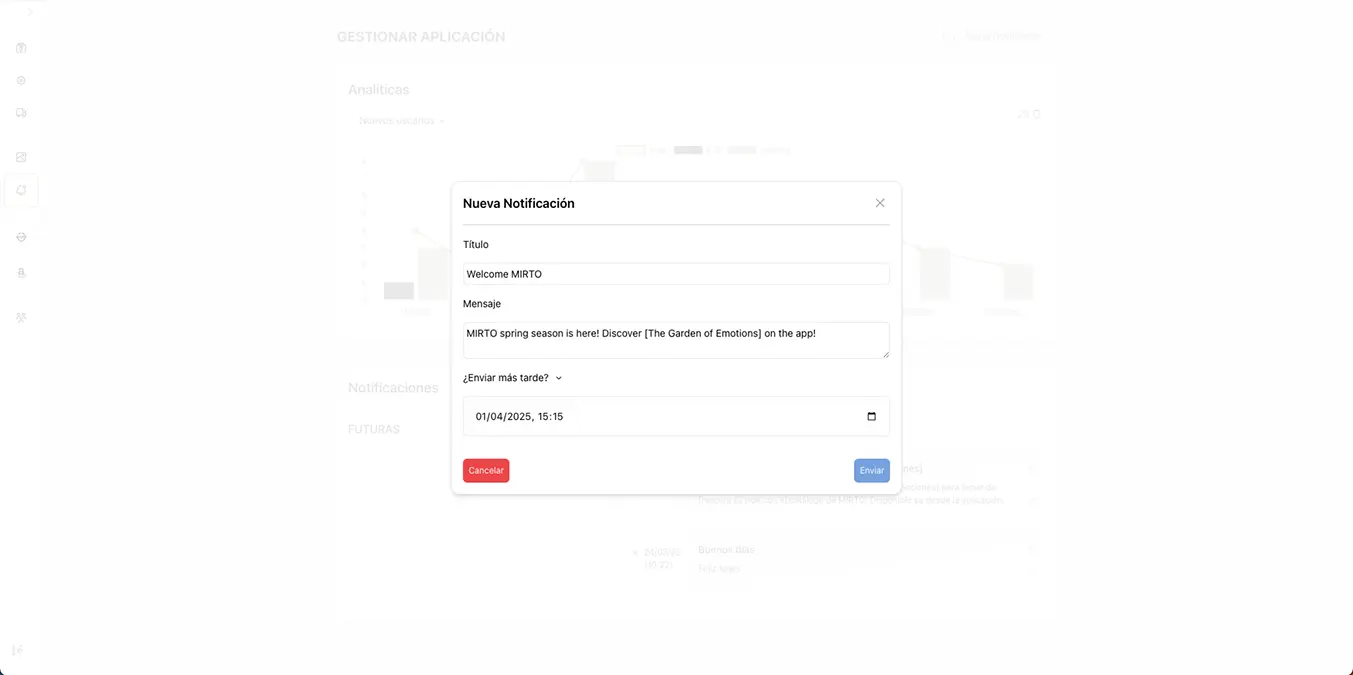Expand the sidebar with the top chevron
This screenshot has width=1353, height=675.
tap(30, 12)
